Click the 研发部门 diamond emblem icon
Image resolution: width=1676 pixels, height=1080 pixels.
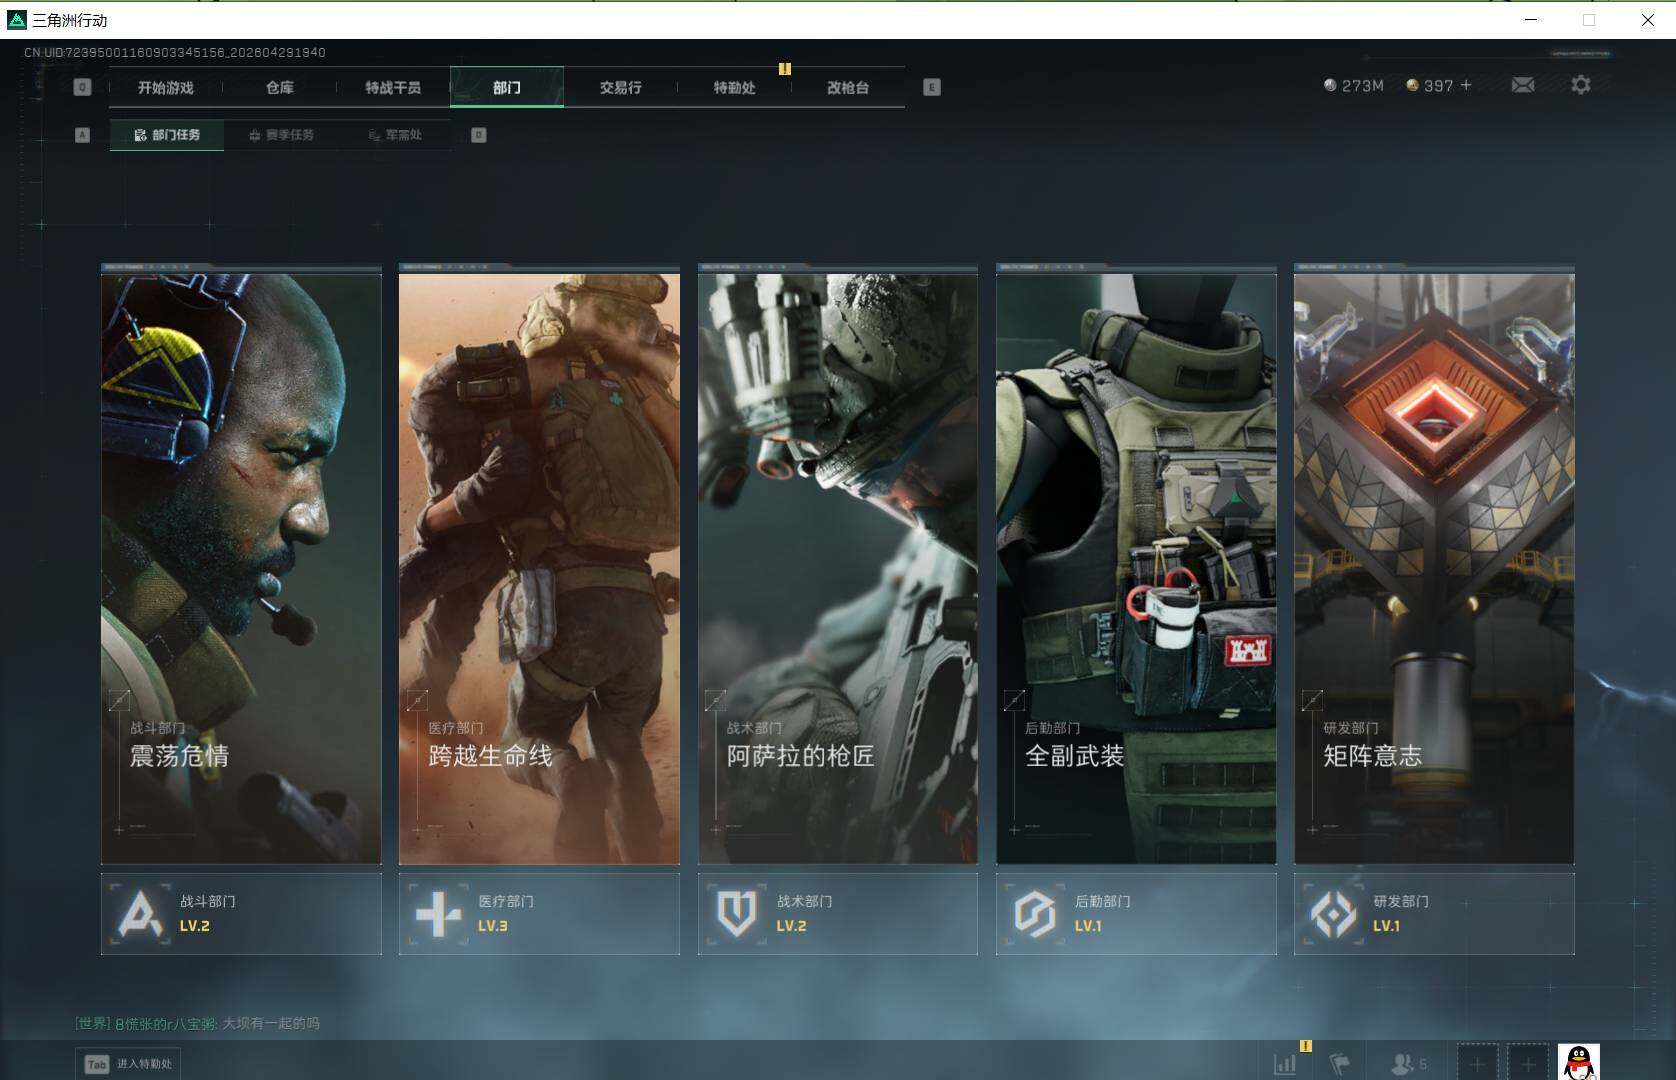tap(1333, 913)
